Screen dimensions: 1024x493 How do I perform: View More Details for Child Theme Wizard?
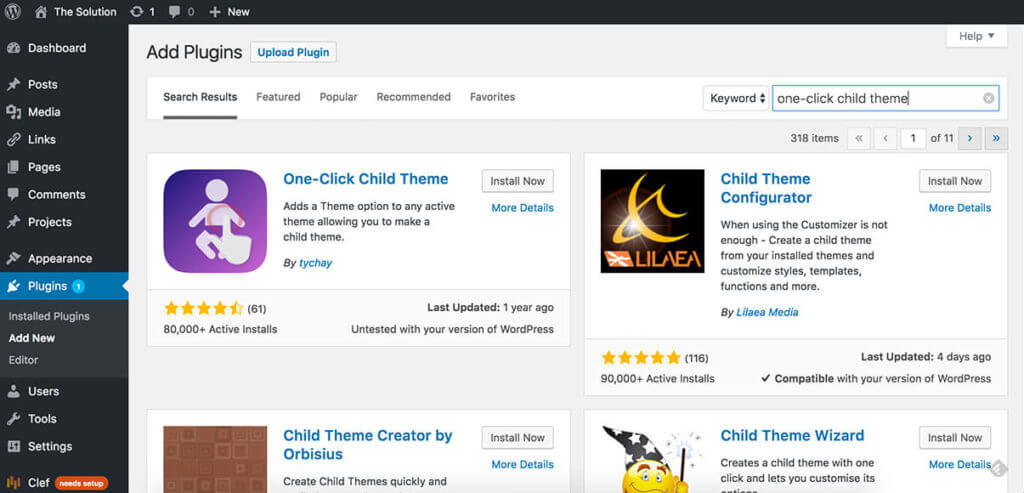(x=960, y=464)
